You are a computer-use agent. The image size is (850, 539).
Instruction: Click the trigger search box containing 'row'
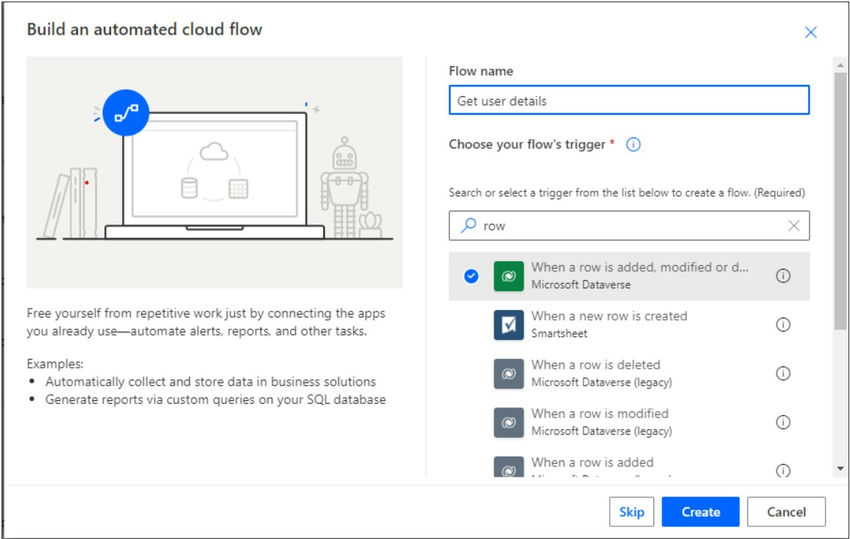629,226
